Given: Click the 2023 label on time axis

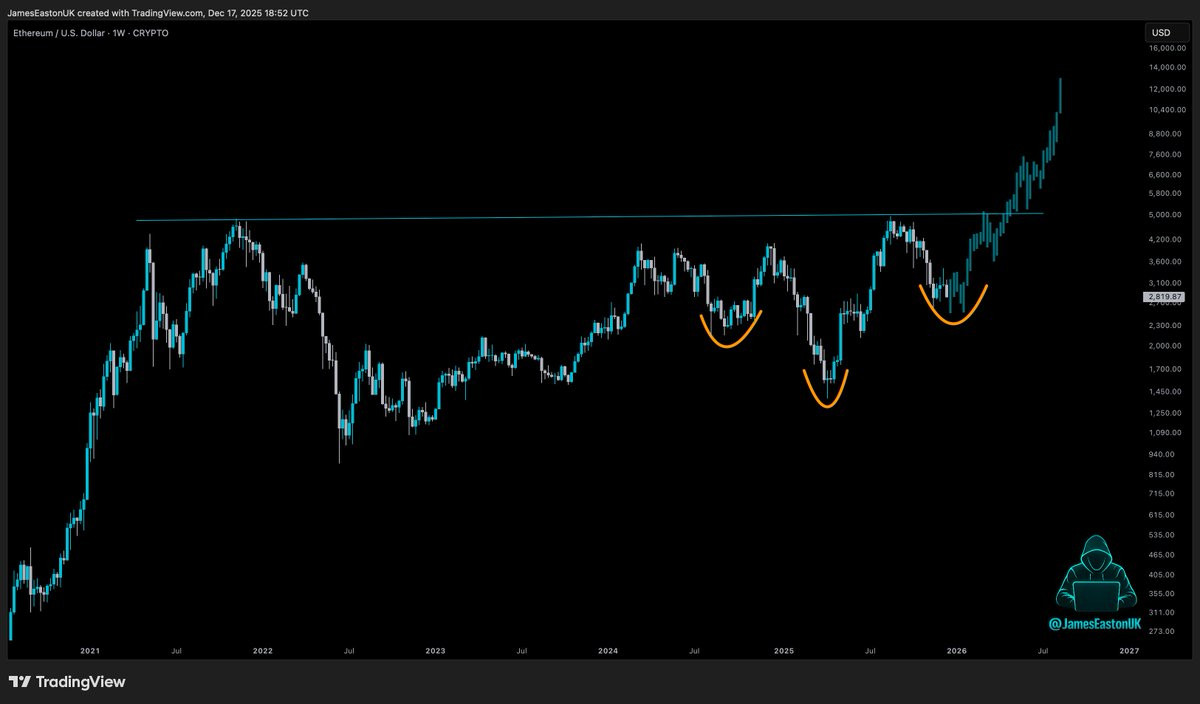Looking at the screenshot, I should click(x=436, y=651).
